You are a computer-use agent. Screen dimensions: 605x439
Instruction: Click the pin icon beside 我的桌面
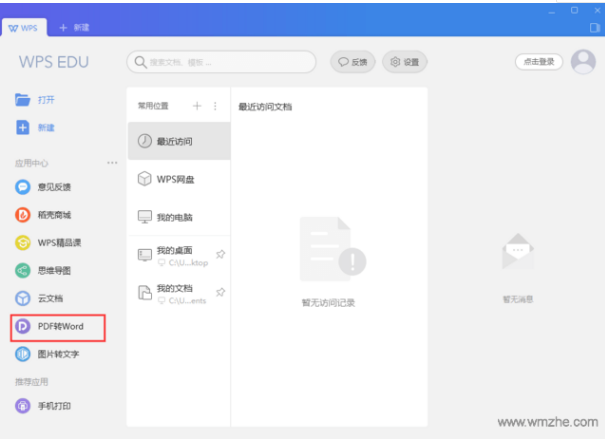[x=220, y=254]
